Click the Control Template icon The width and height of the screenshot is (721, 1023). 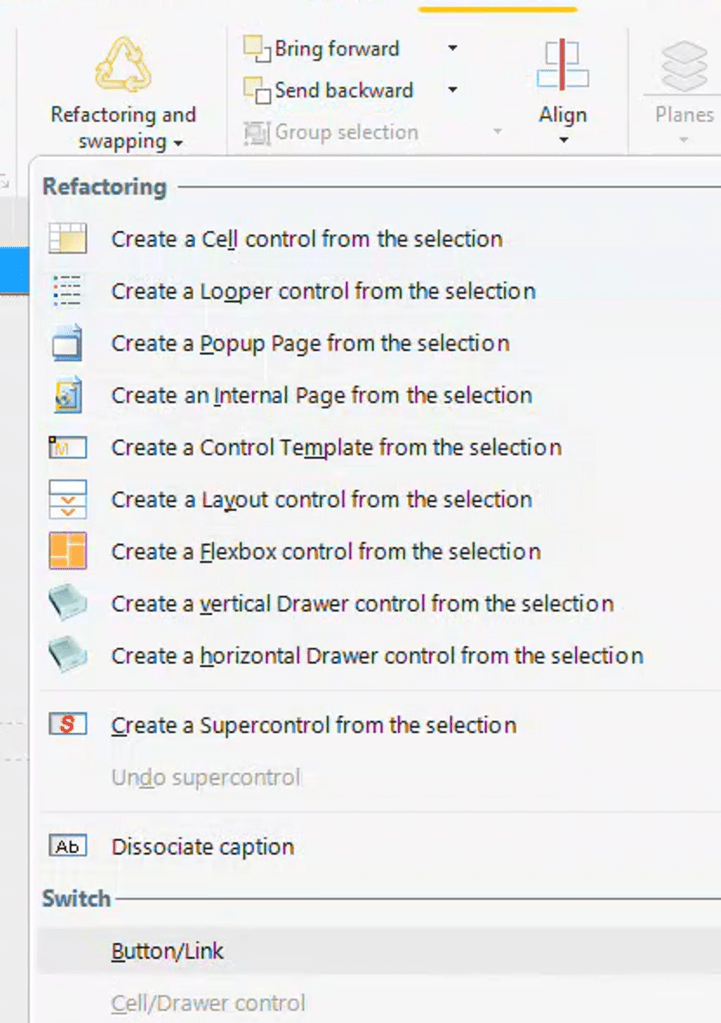pos(68,447)
